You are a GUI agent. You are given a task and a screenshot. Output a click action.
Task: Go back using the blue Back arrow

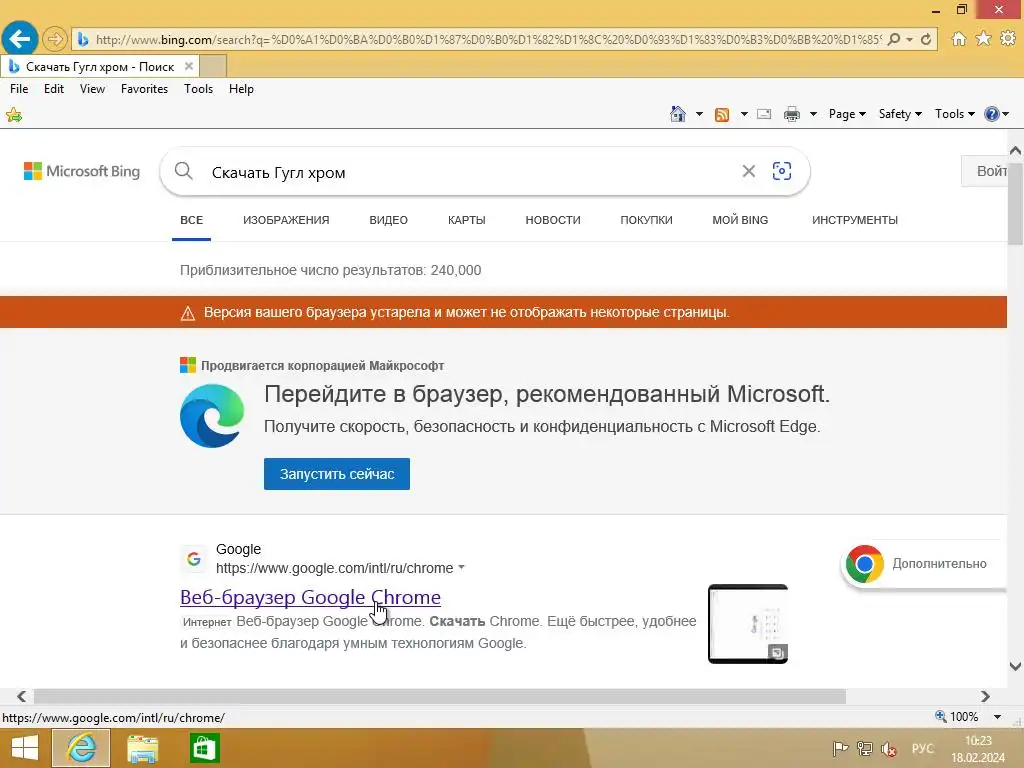[20, 39]
